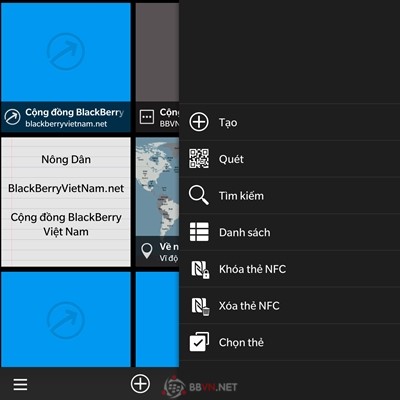Open the gray text tag tile

157,68
